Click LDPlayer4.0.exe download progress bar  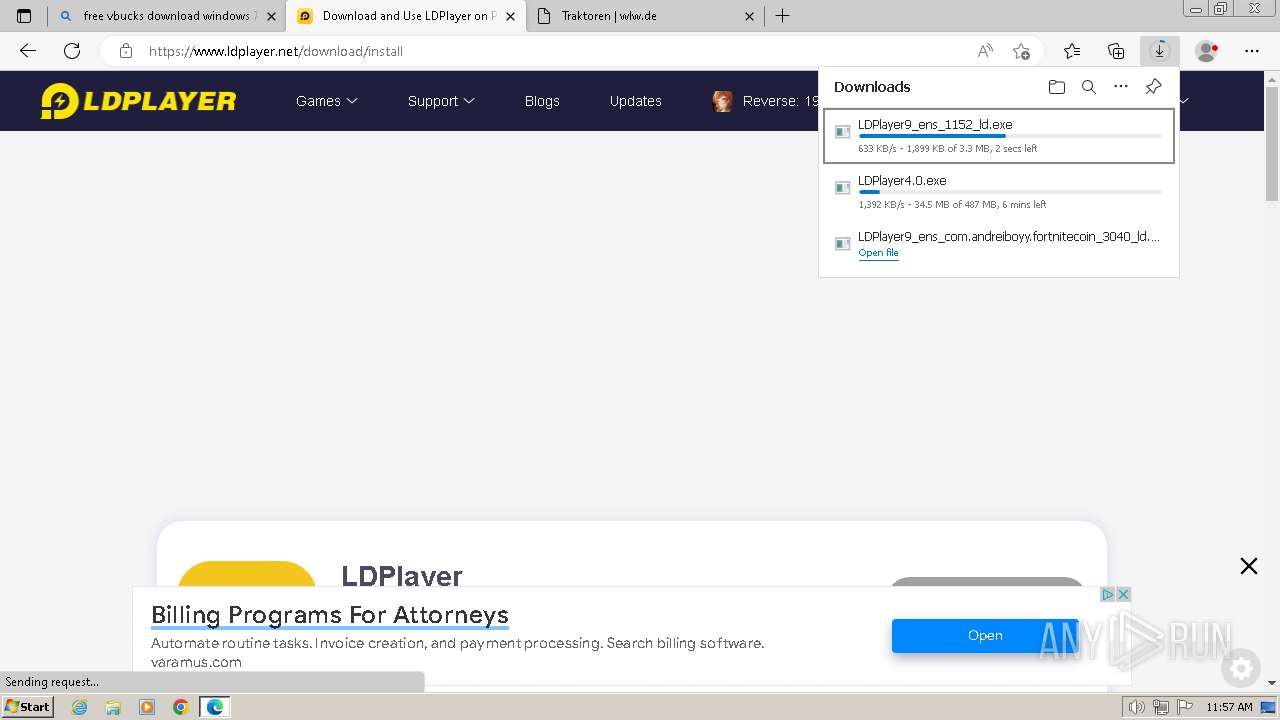(1010, 192)
